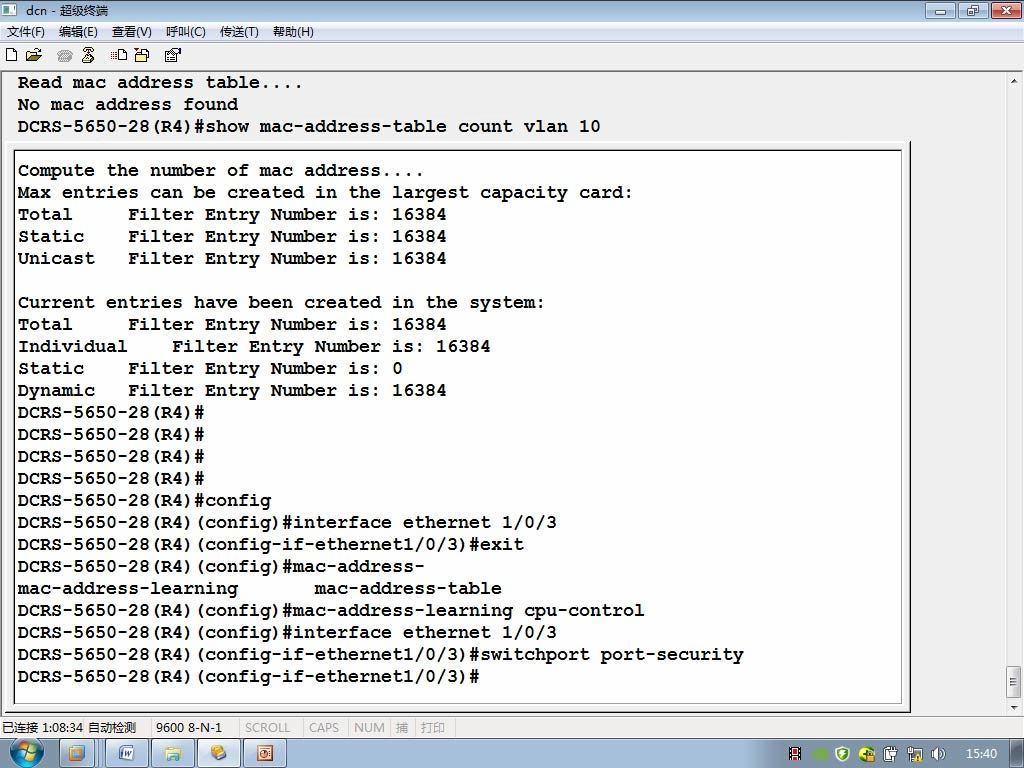This screenshot has height=768, width=1024.
Task: Open the 查看(V) menu
Action: (x=132, y=32)
